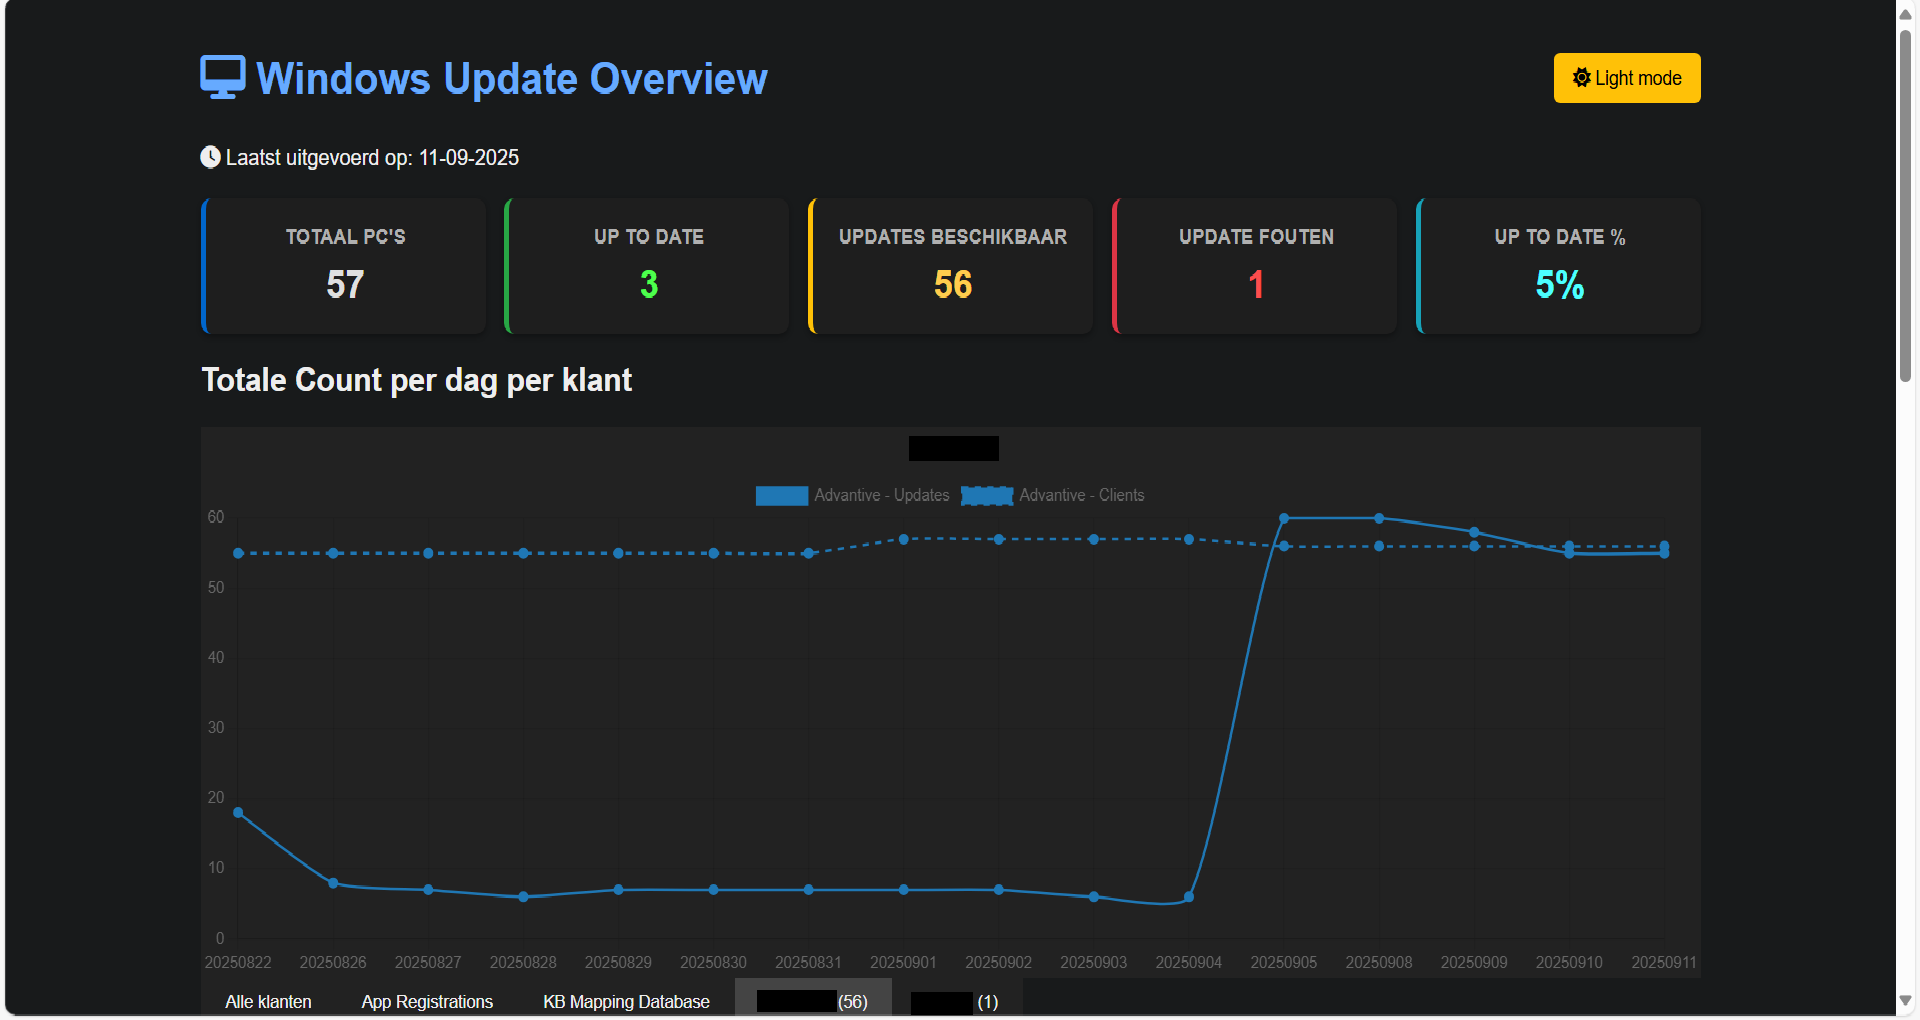1920x1020 pixels.
Task: Click the Updates data point at 20250822
Action: pos(238,812)
